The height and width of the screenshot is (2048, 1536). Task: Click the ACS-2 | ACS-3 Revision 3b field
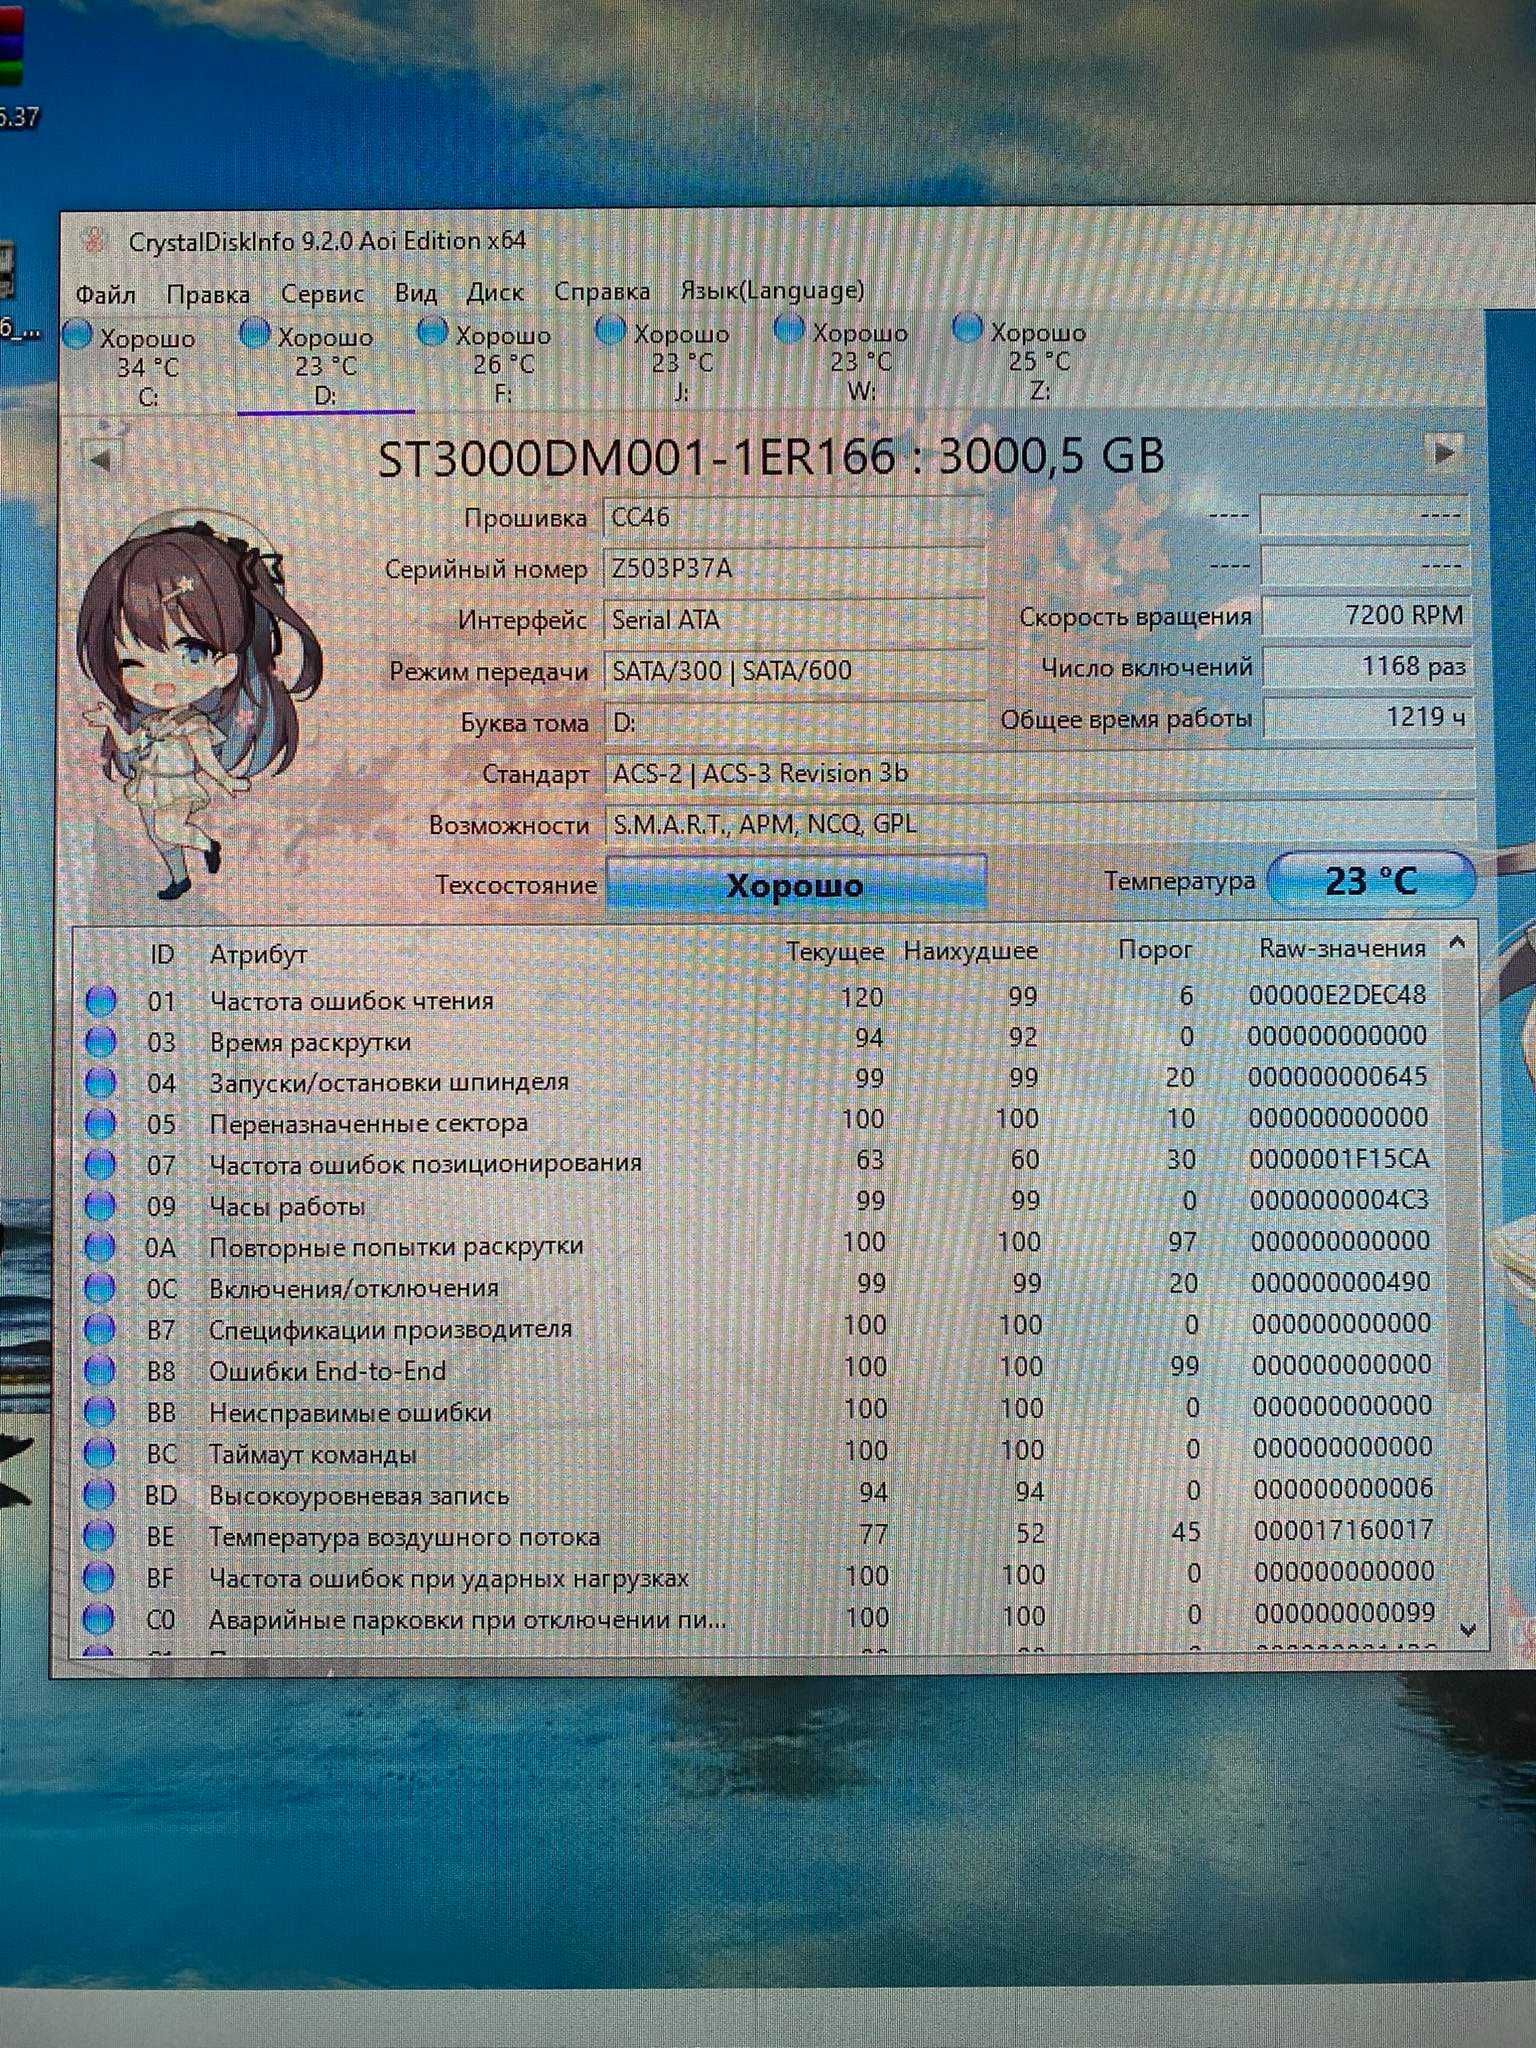click(1039, 773)
